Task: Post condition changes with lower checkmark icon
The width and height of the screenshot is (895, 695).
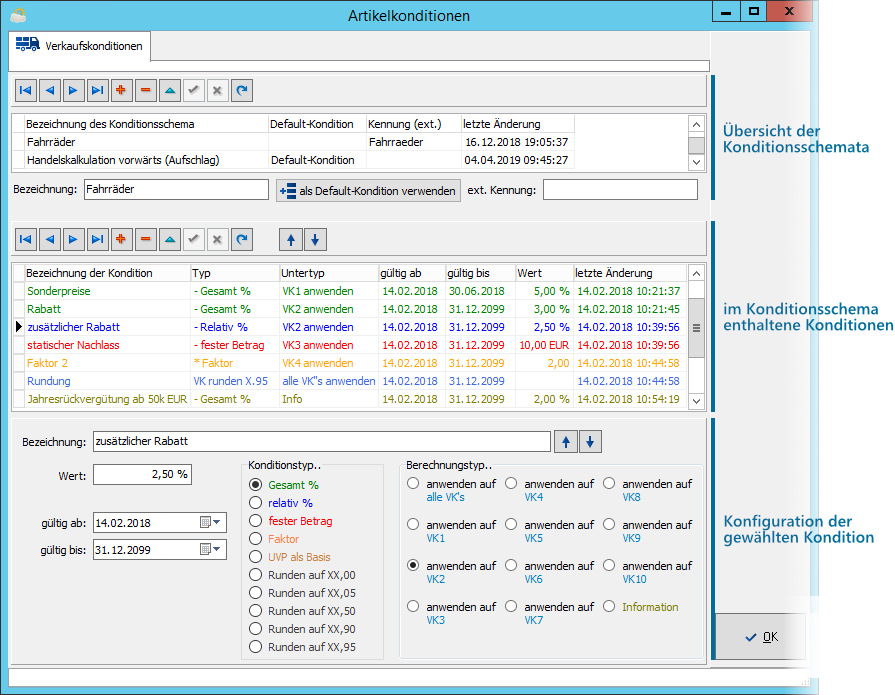Action: (194, 240)
